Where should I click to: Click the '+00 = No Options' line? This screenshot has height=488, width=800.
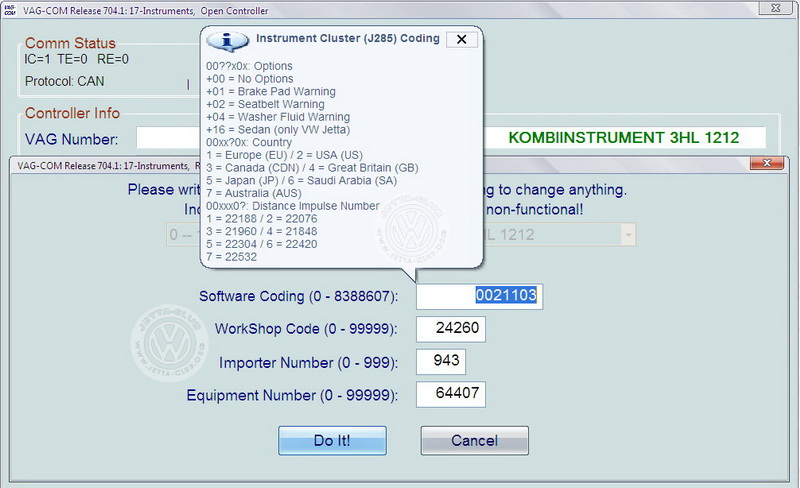coord(249,79)
